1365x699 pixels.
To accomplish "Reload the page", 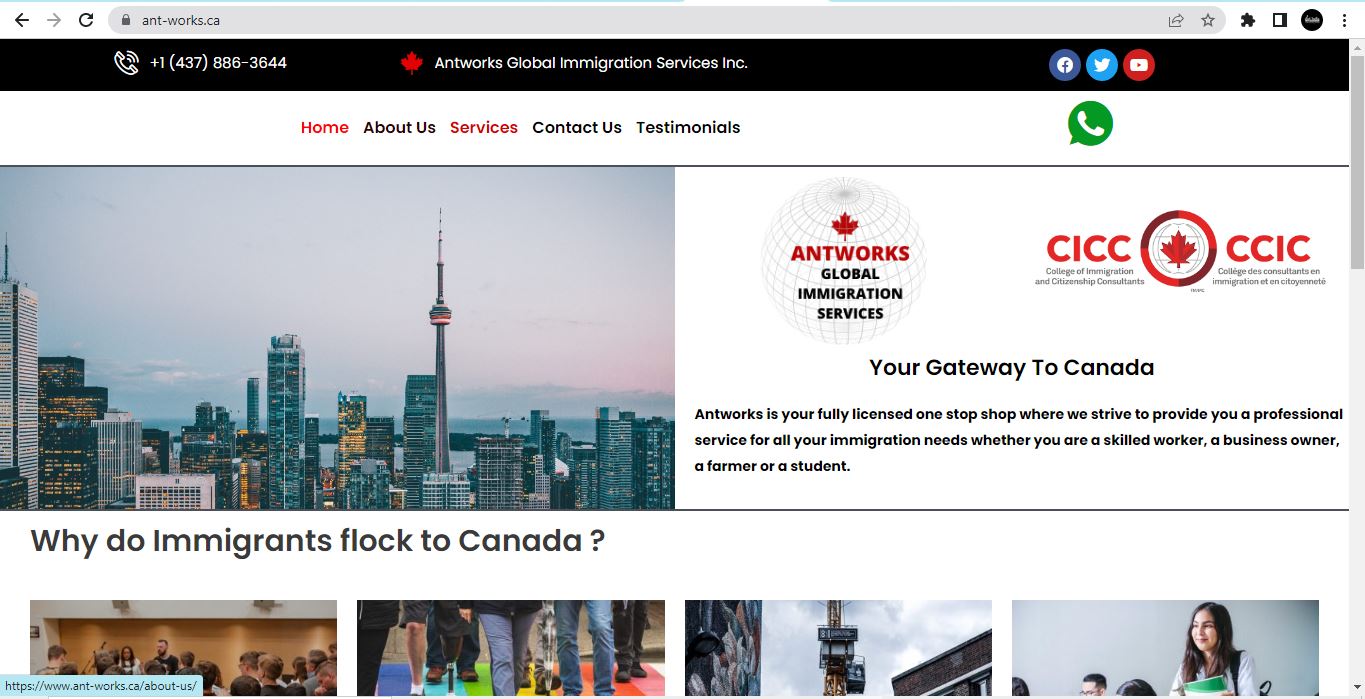I will click(x=86, y=20).
